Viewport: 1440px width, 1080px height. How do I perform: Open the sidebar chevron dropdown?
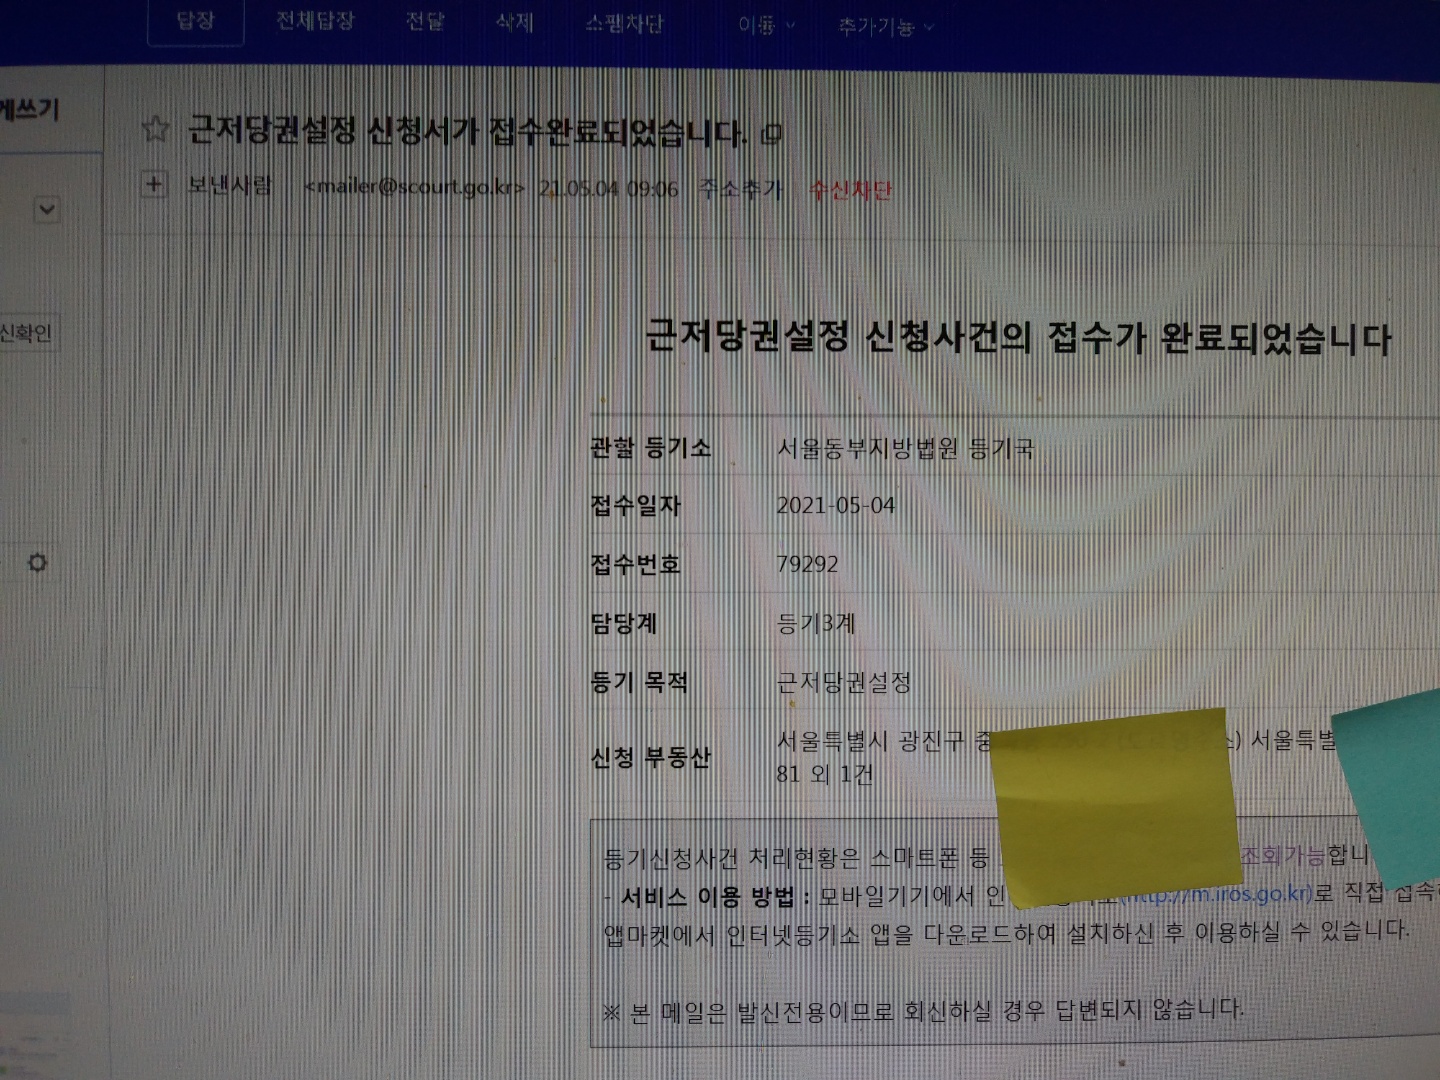click(47, 210)
